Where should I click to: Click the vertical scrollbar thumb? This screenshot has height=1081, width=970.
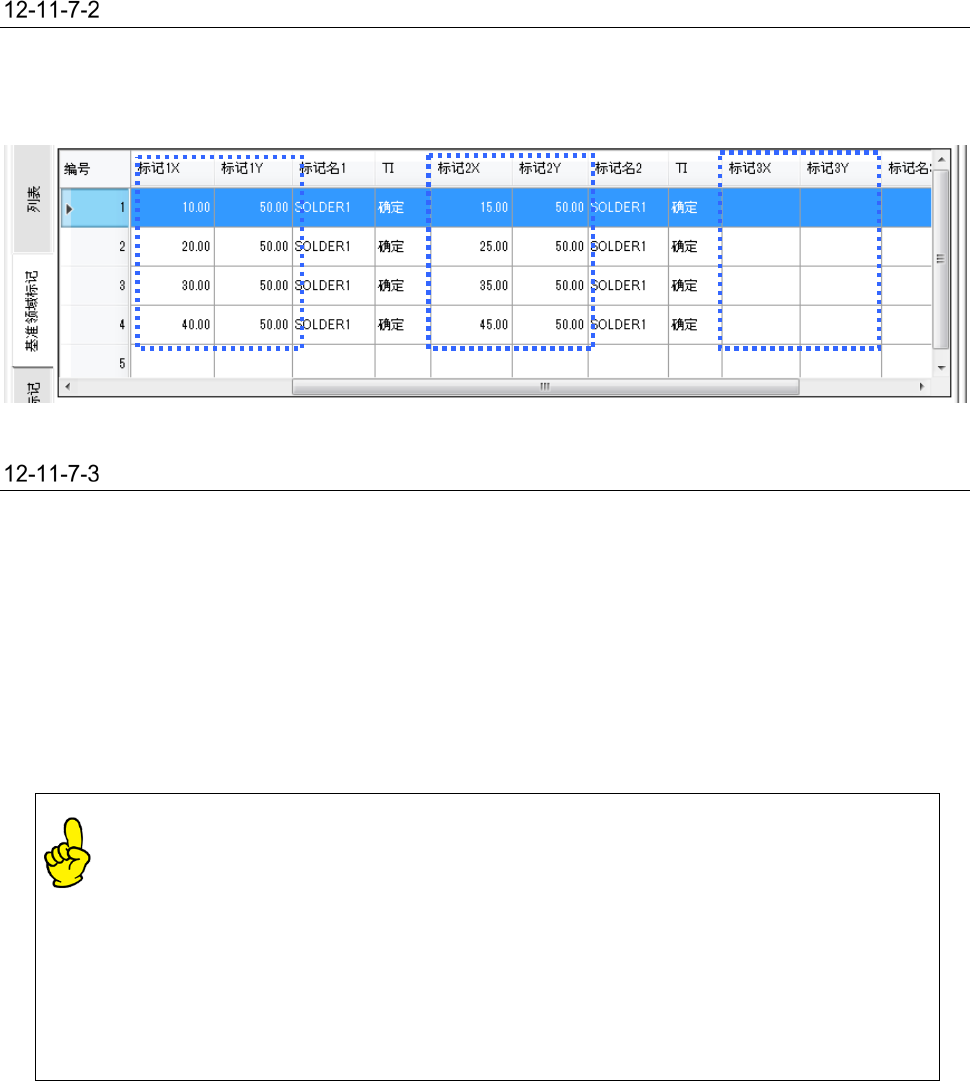click(941, 259)
